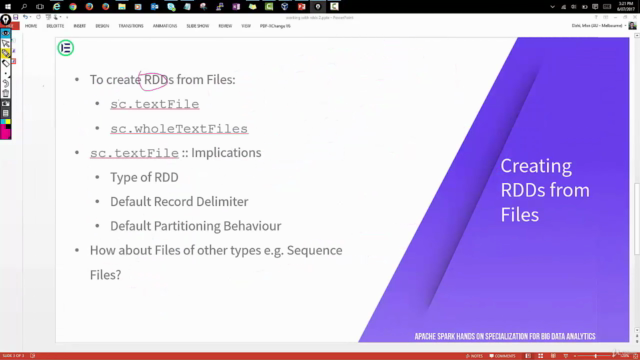
Task: Open File Explorer from taskbar
Action: [x=122, y=7]
